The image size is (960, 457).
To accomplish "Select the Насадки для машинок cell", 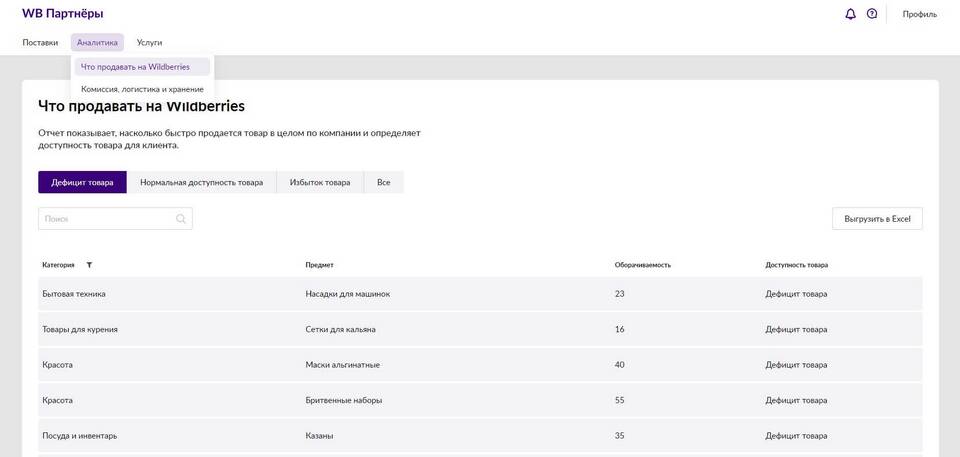I will 348,294.
